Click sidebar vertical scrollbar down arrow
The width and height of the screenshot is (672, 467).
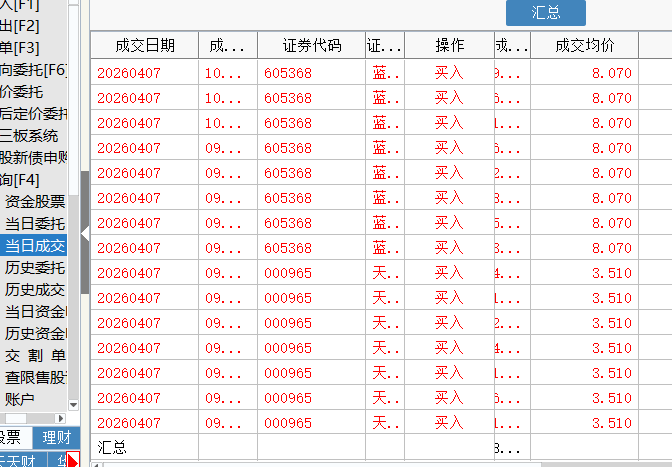73,404
